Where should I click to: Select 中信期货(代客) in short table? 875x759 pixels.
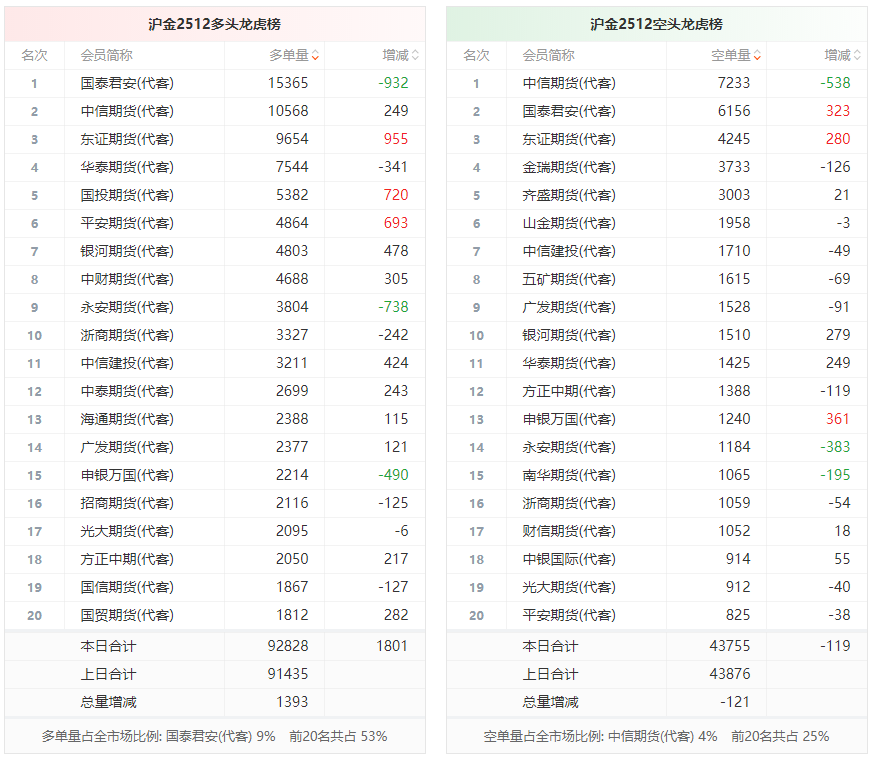[569, 83]
